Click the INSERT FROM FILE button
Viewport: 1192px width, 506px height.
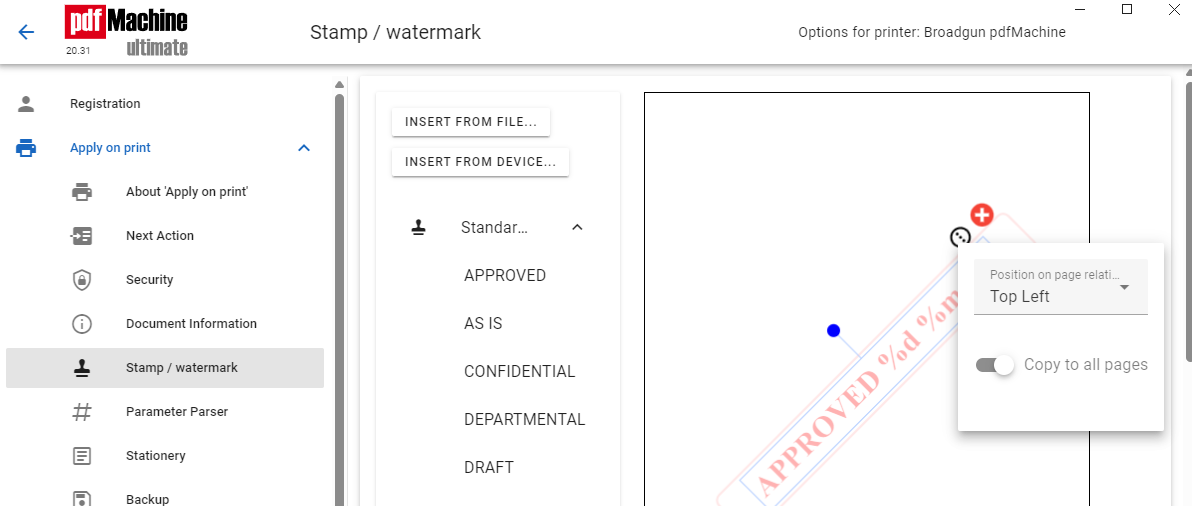pos(471,122)
